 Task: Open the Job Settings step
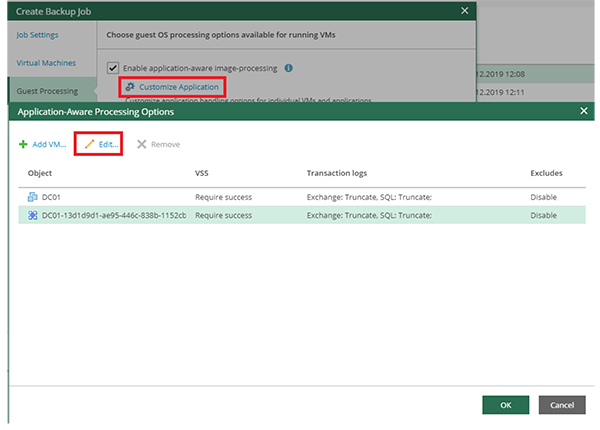38,35
